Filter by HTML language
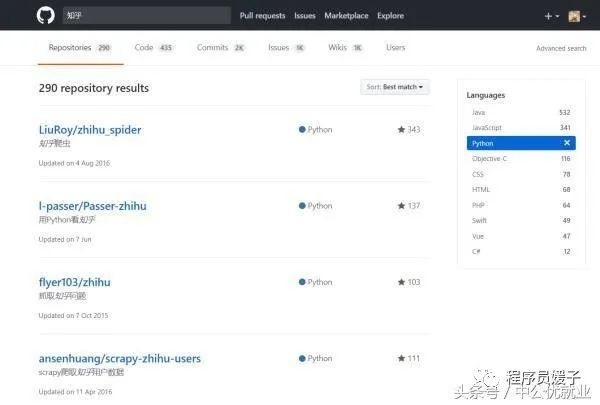The image size is (600, 405). [521, 189]
